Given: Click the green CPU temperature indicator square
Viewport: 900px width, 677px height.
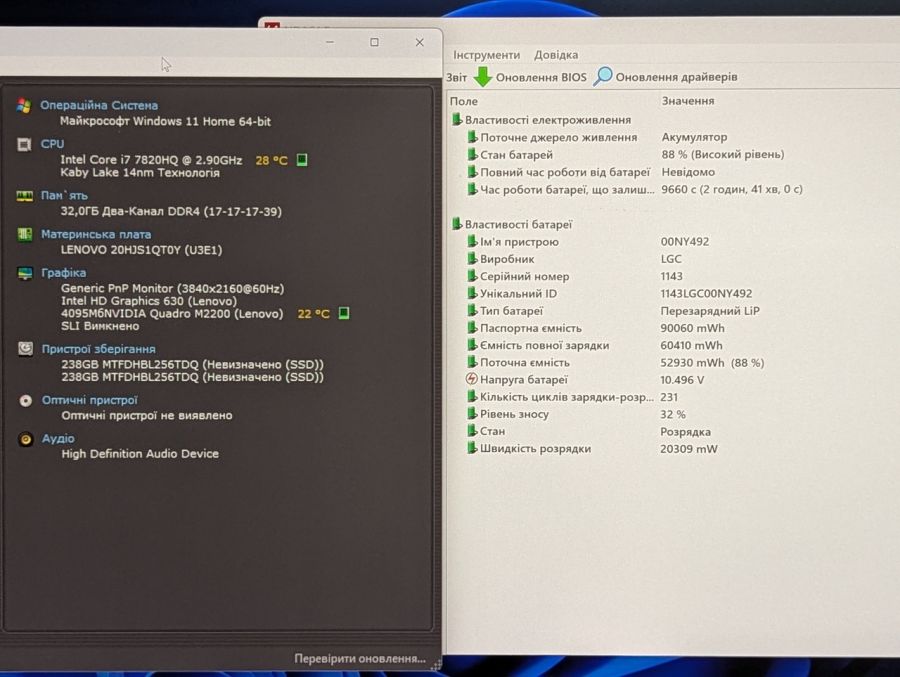Looking at the screenshot, I should click(302, 160).
